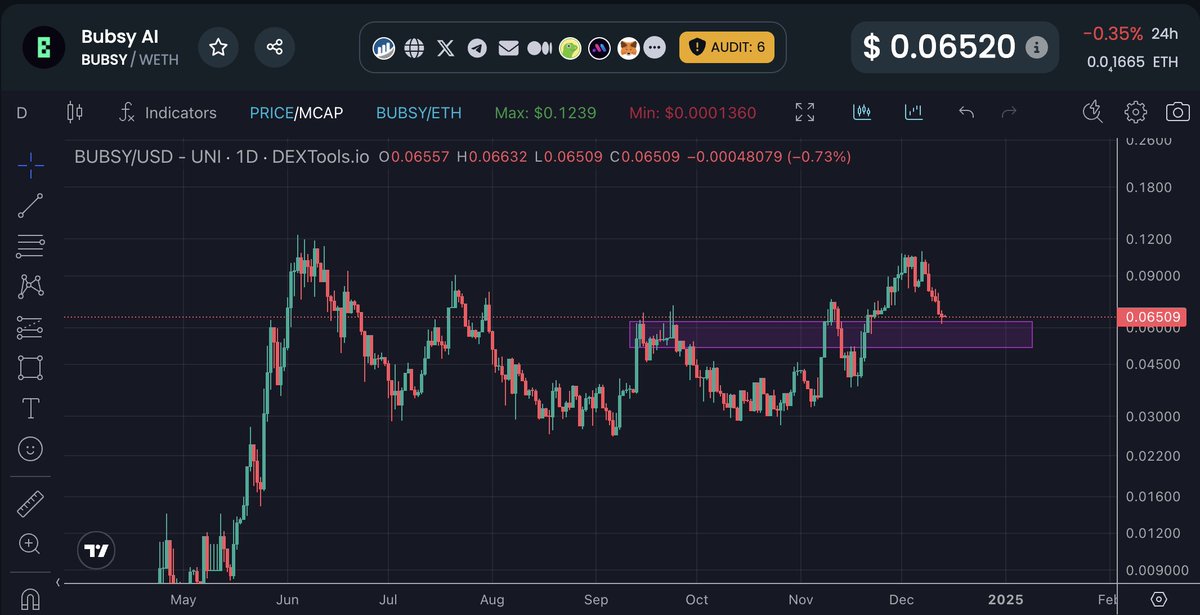Take a chart snapshot with camera
This screenshot has height=615, width=1200.
click(1179, 112)
